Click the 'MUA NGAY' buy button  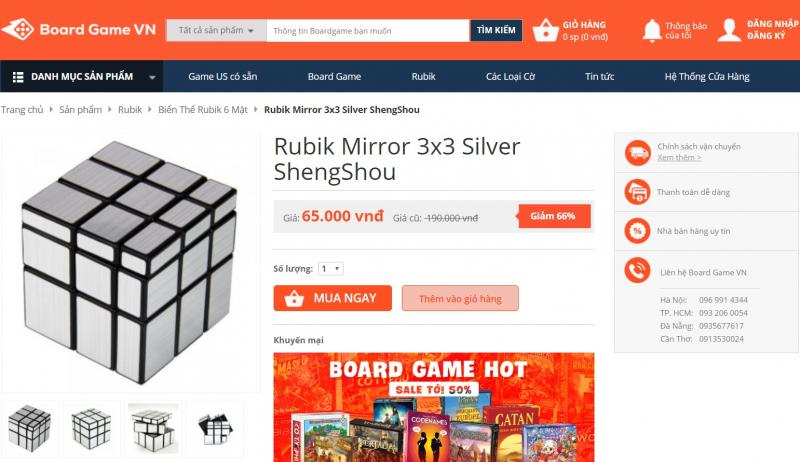[x=333, y=298]
